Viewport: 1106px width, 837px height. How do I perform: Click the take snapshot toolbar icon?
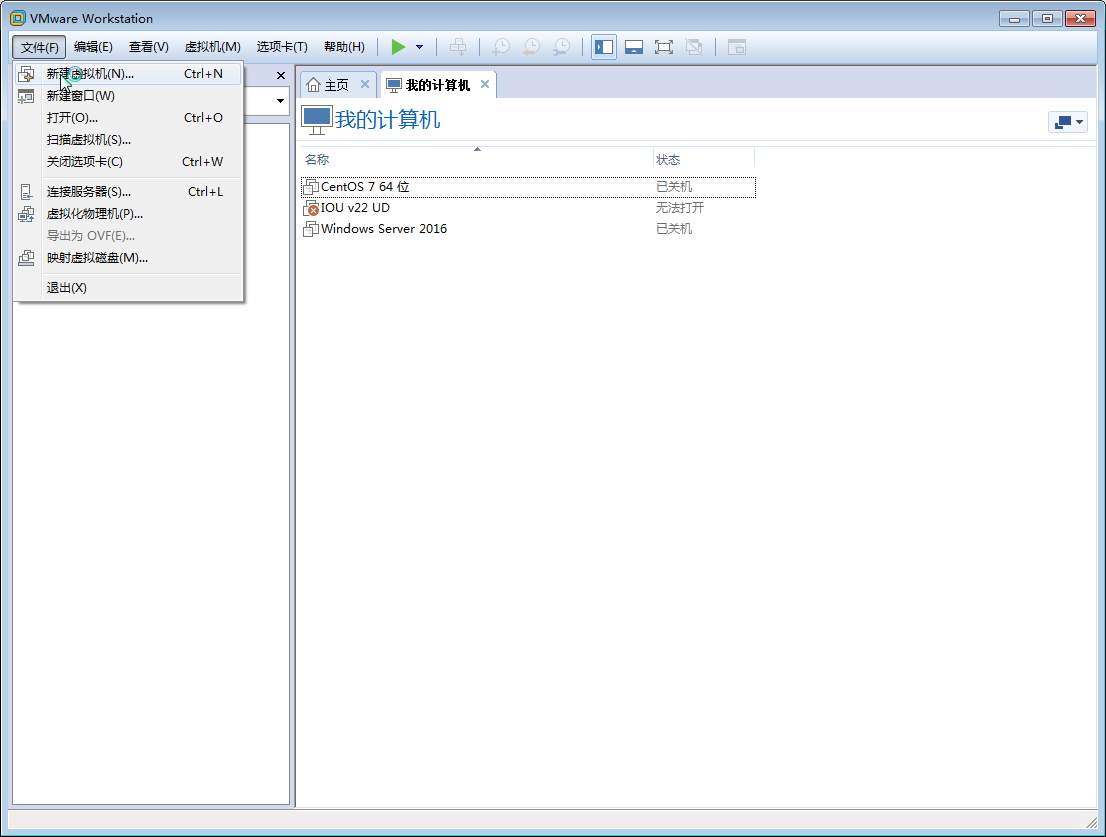(x=501, y=47)
